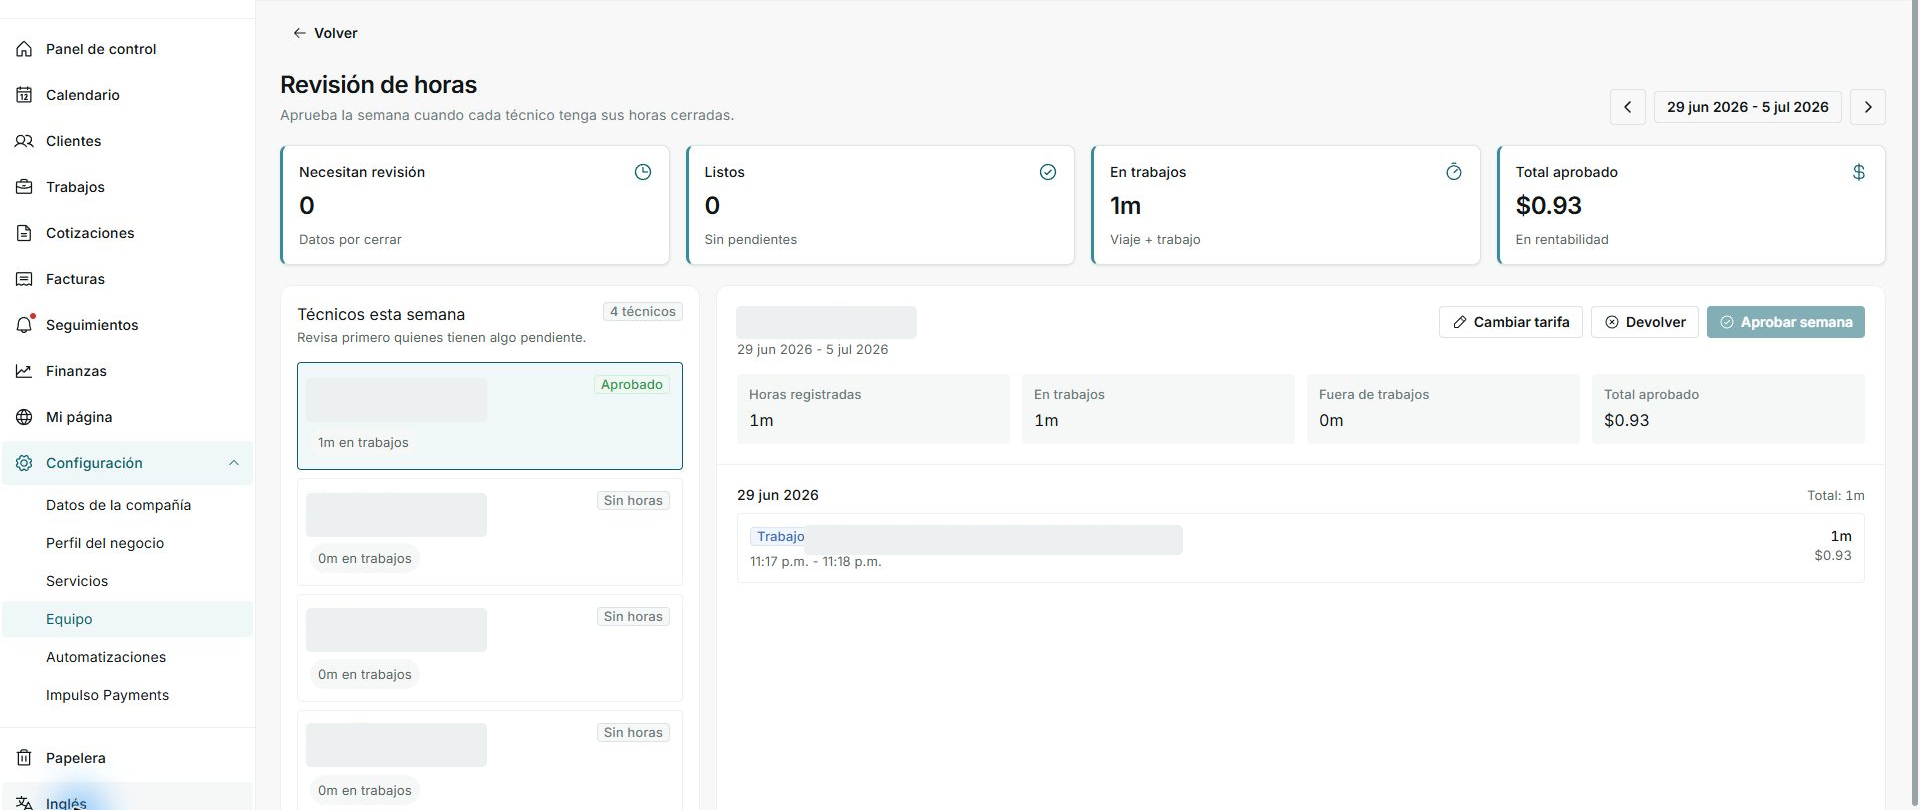This screenshot has width=1920, height=810.
Task: Click the 1m en trabajos chip
Action: coord(363,442)
